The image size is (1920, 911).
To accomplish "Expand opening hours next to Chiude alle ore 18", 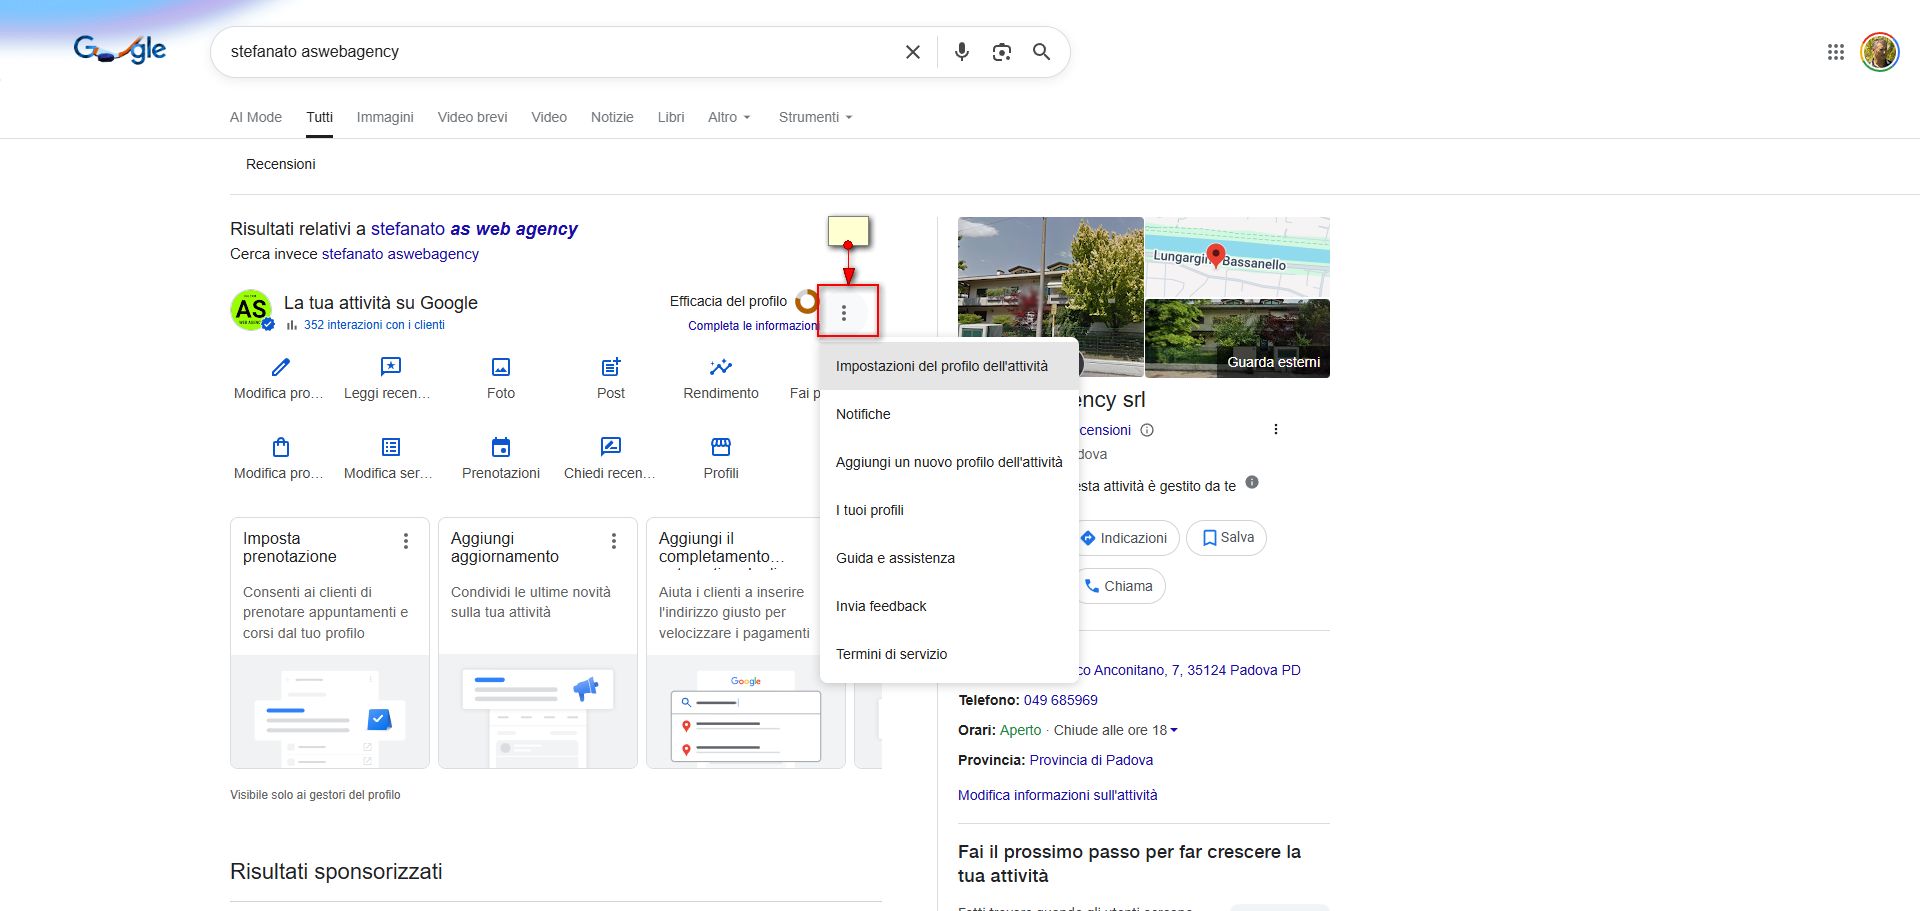I will click(1173, 730).
